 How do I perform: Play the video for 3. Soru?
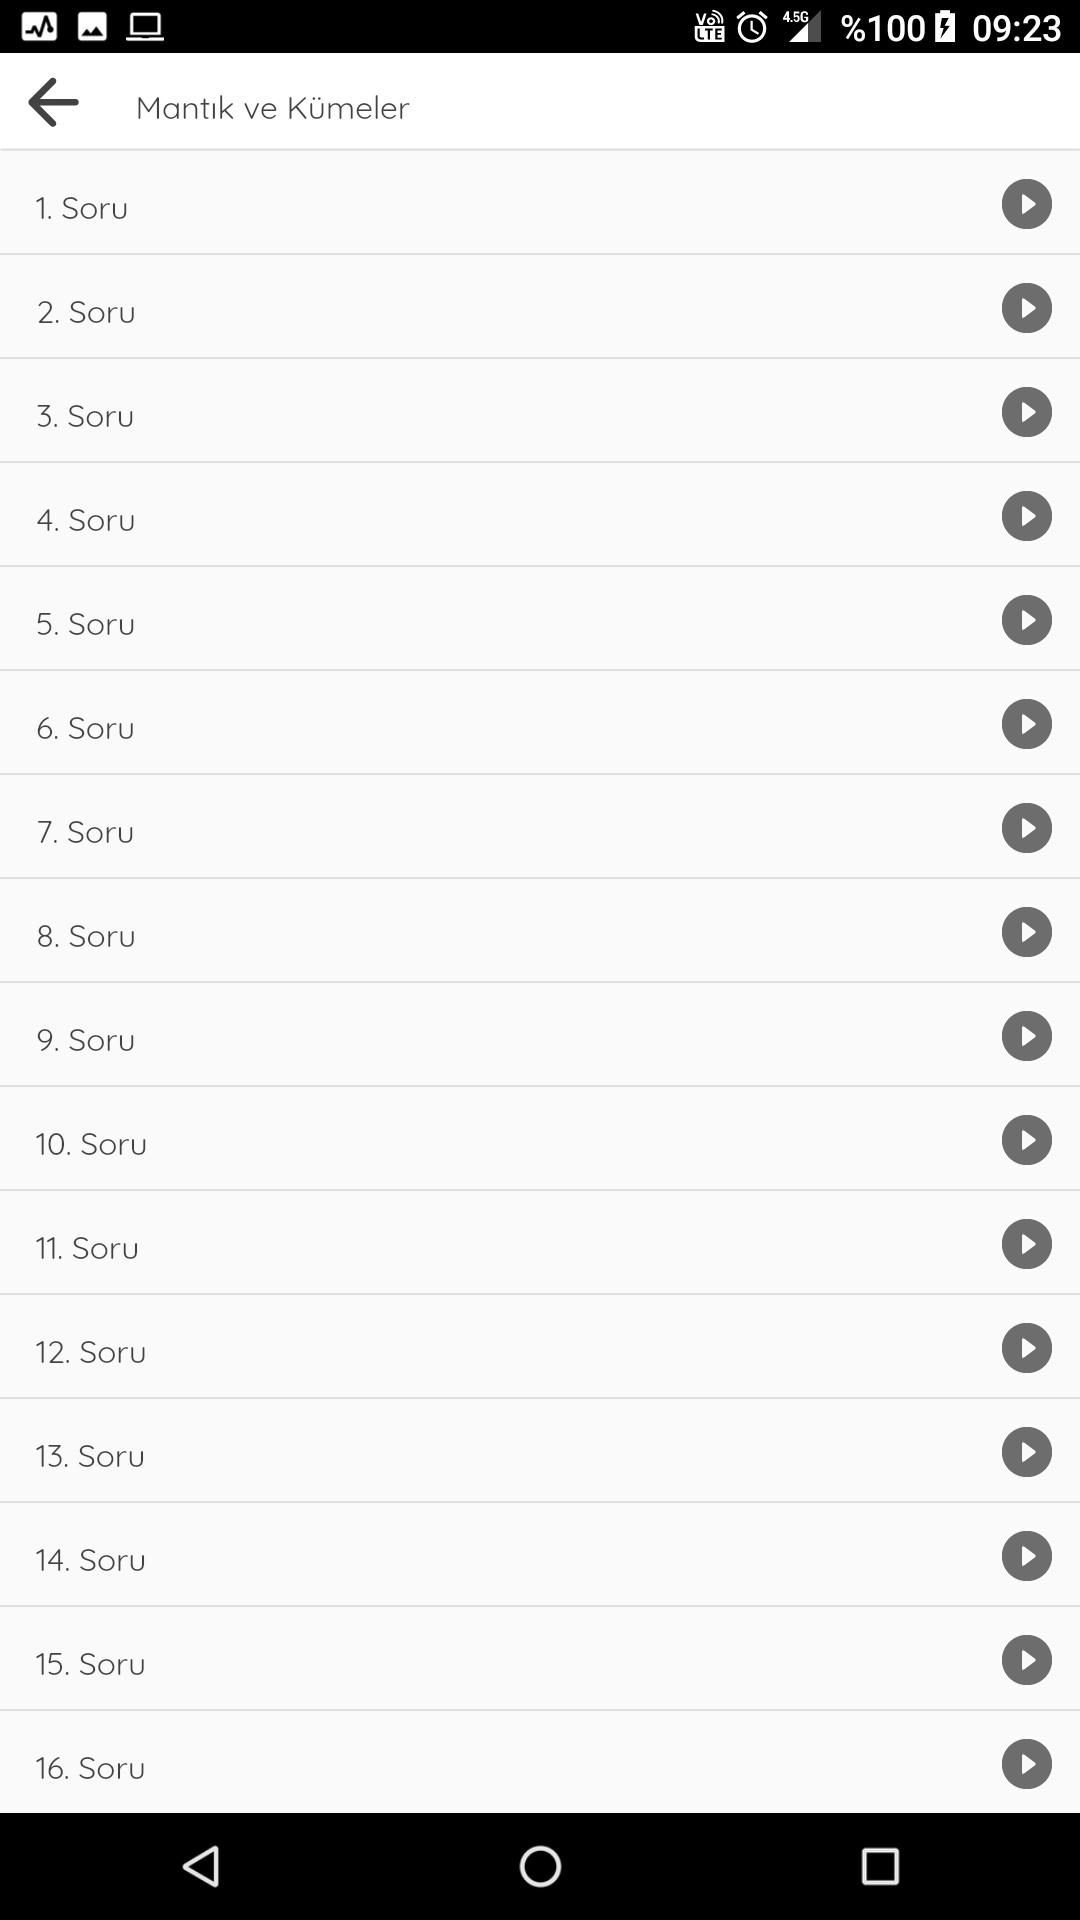[x=1027, y=412]
